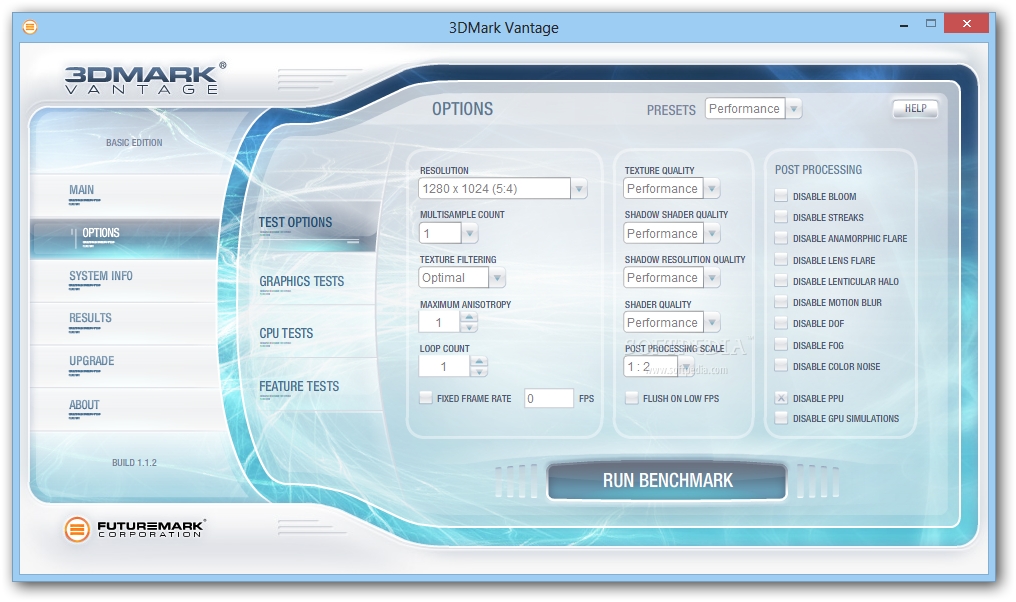Toggle the Disable PPU checkbox
Screen dimensions: 1016x602
click(x=781, y=398)
